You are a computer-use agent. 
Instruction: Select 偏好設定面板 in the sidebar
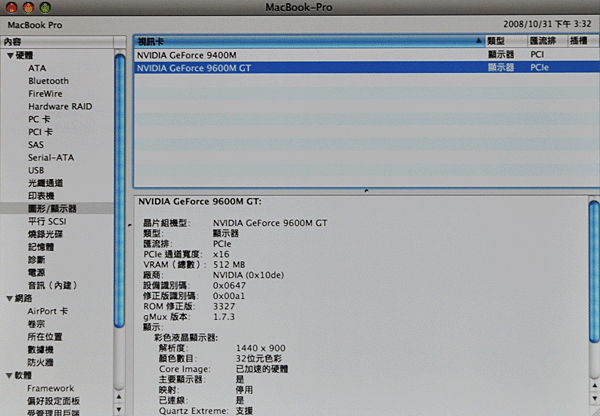pos(54,401)
